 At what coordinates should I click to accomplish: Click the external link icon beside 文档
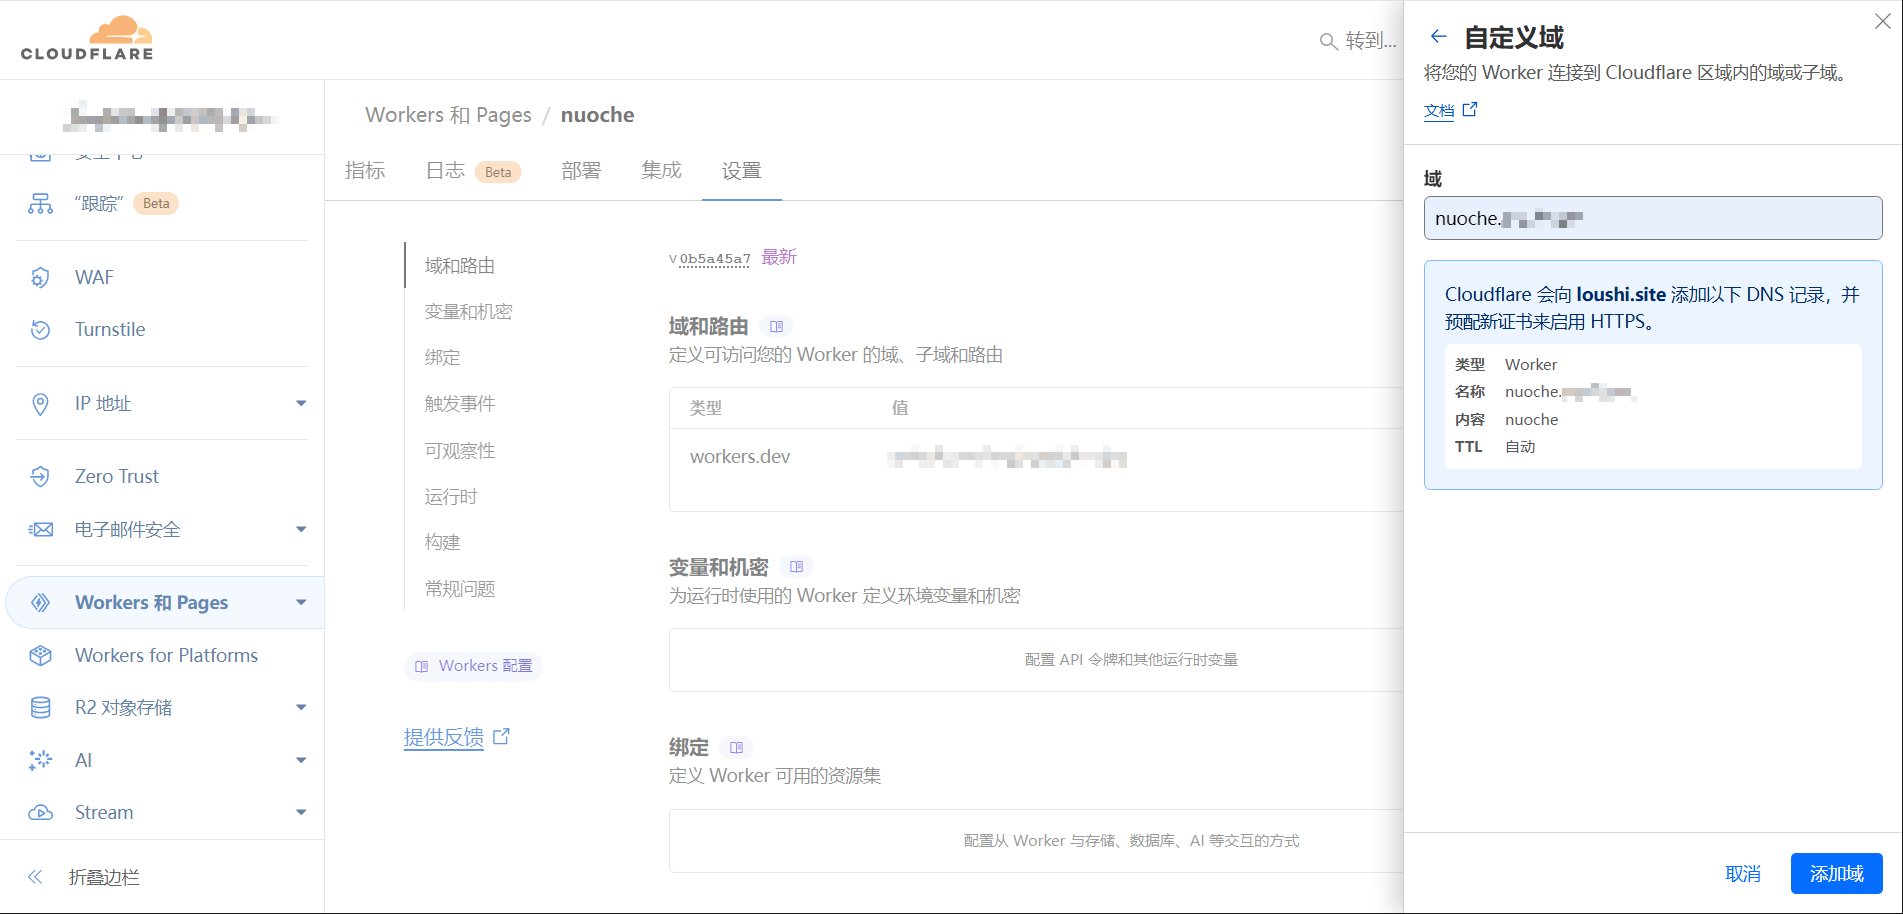pyautogui.click(x=1470, y=110)
